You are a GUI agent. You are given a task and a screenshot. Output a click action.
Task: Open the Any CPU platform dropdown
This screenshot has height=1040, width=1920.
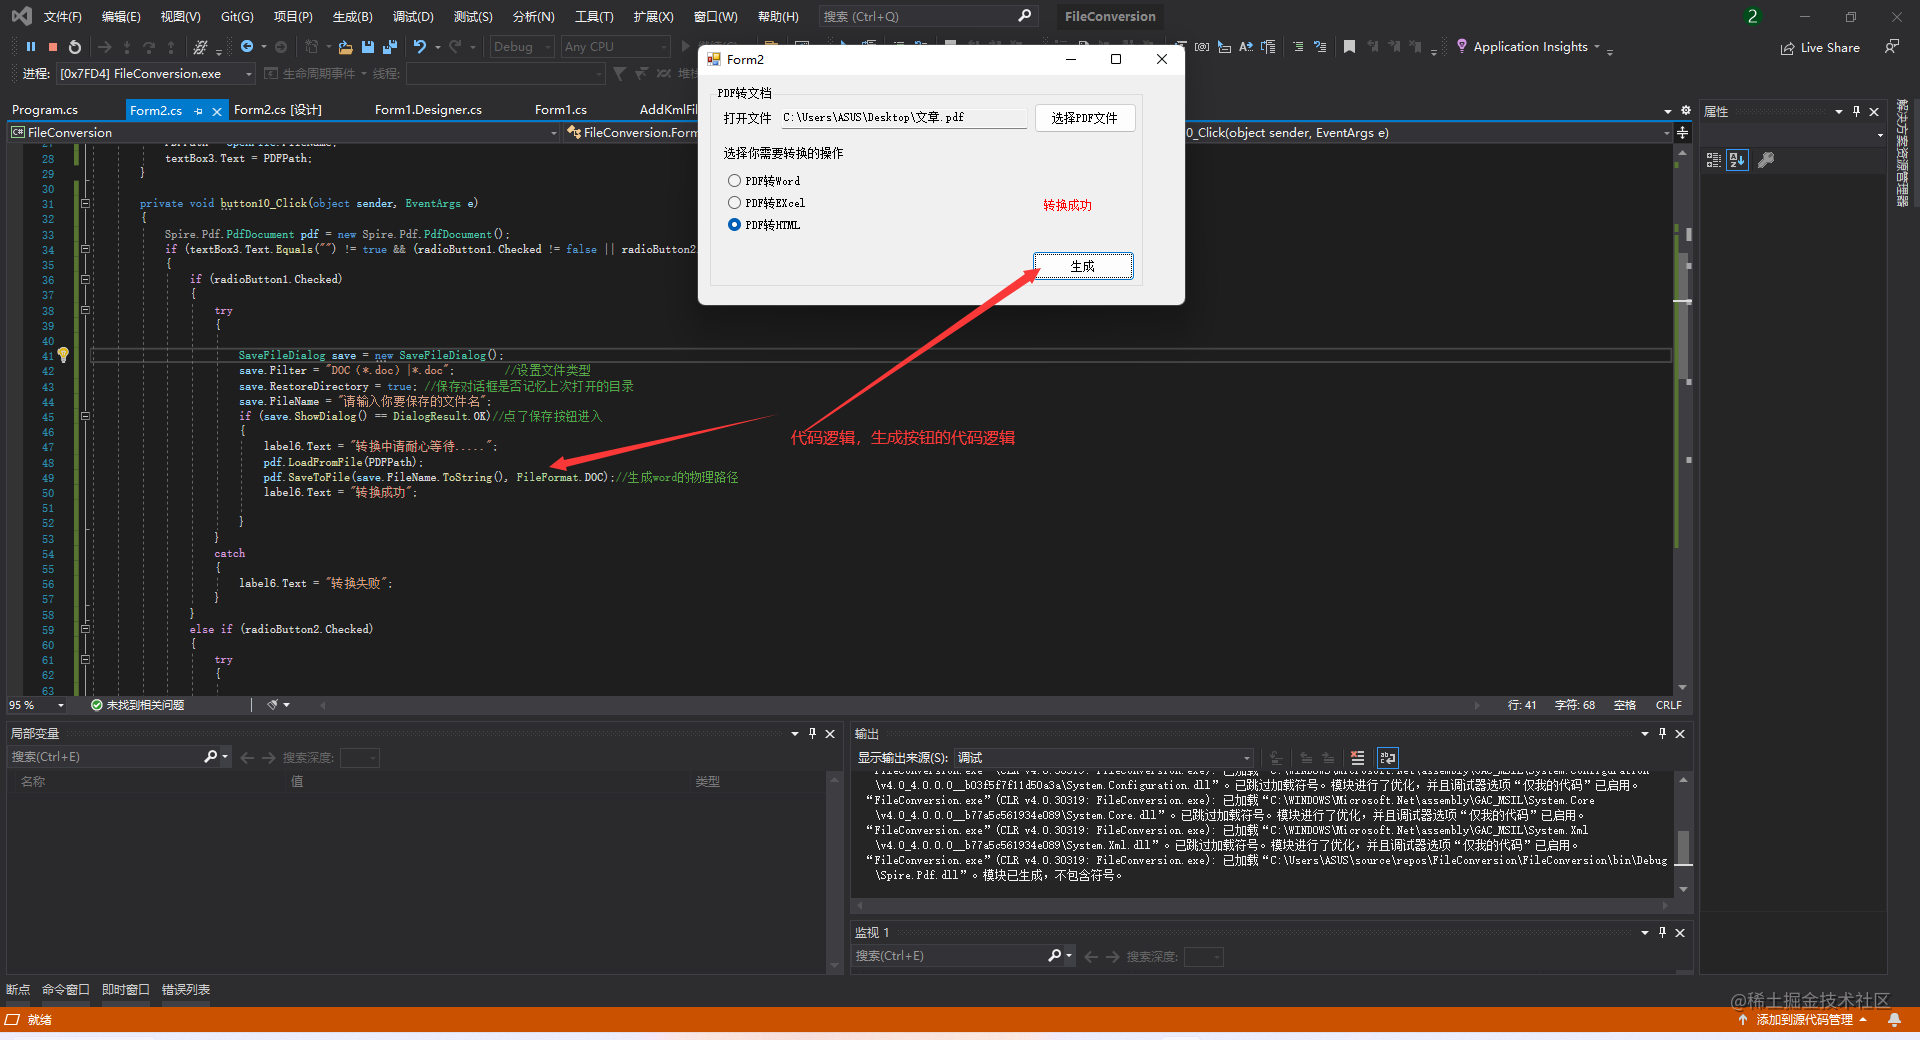615,47
